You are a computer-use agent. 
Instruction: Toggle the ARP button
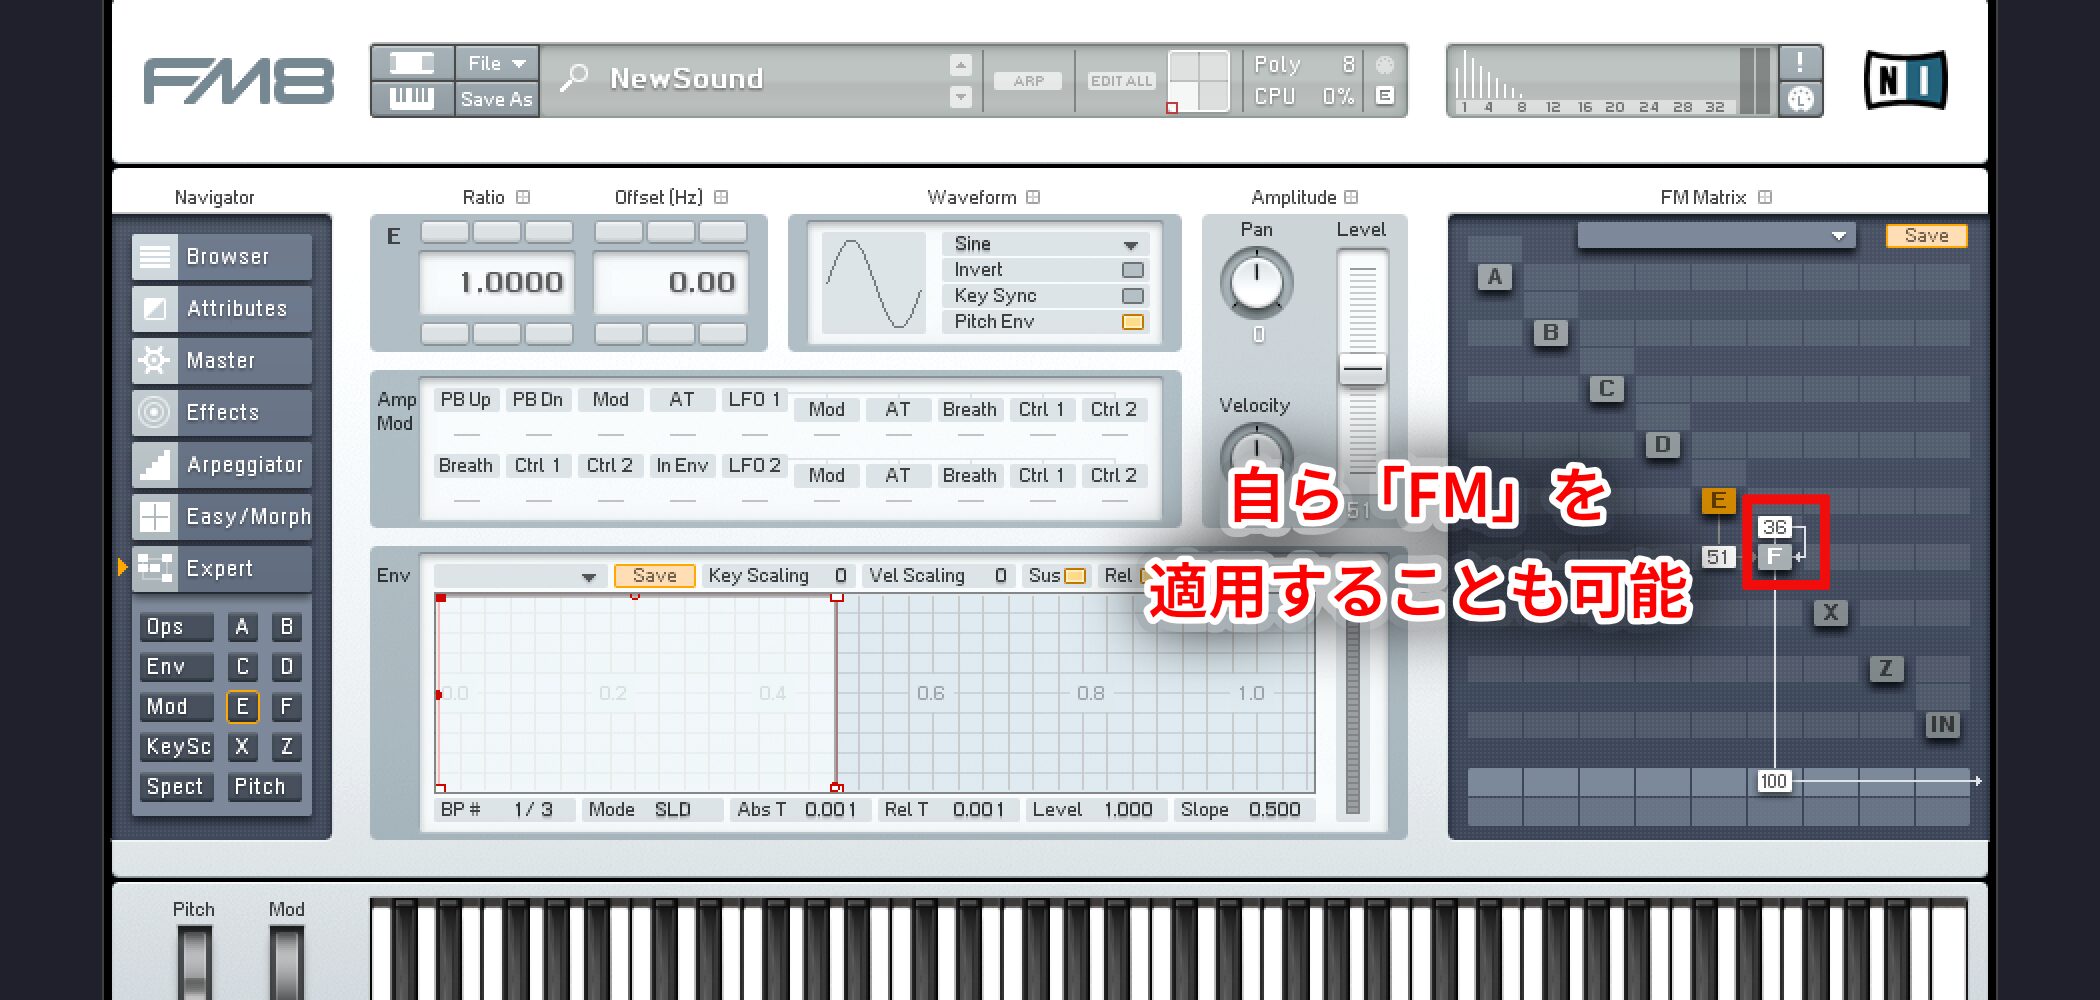click(x=1028, y=81)
